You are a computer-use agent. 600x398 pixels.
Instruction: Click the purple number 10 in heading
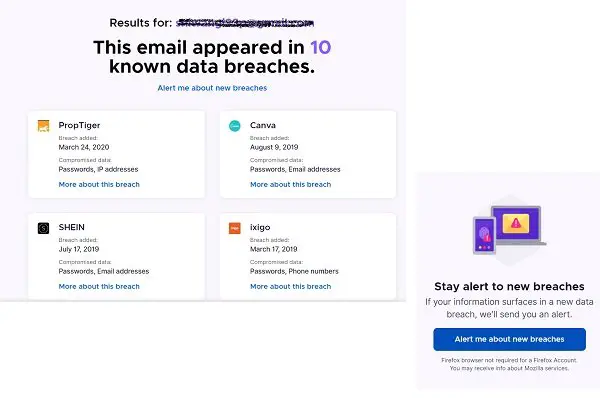(x=320, y=48)
